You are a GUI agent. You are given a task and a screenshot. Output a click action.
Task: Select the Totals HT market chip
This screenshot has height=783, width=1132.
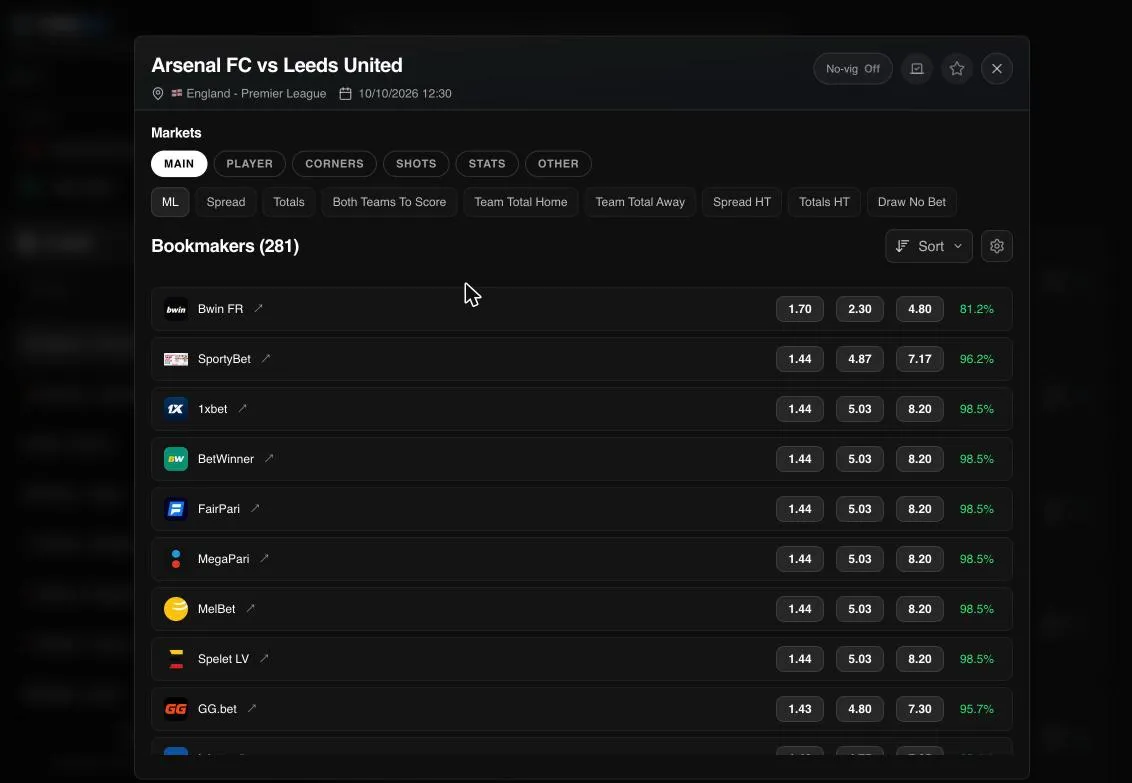[824, 202]
